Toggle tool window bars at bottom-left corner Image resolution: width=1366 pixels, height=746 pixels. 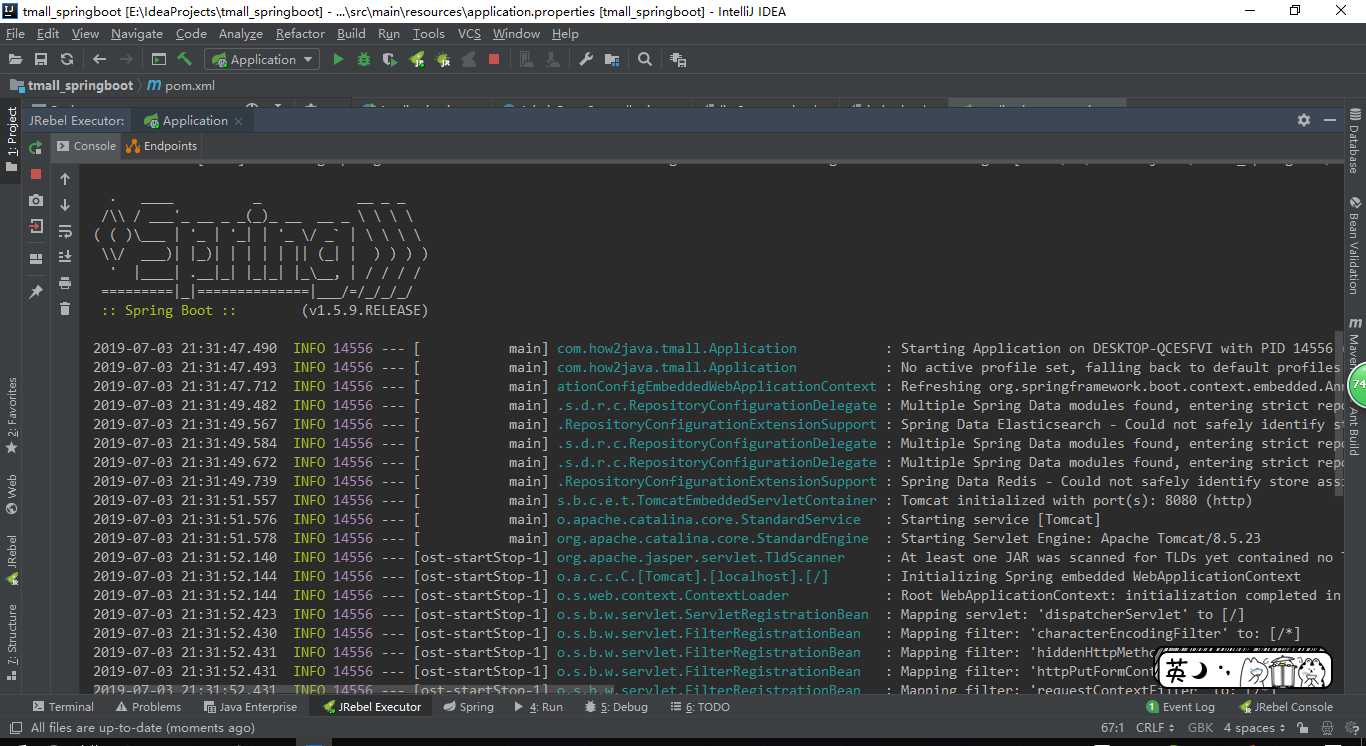point(14,728)
